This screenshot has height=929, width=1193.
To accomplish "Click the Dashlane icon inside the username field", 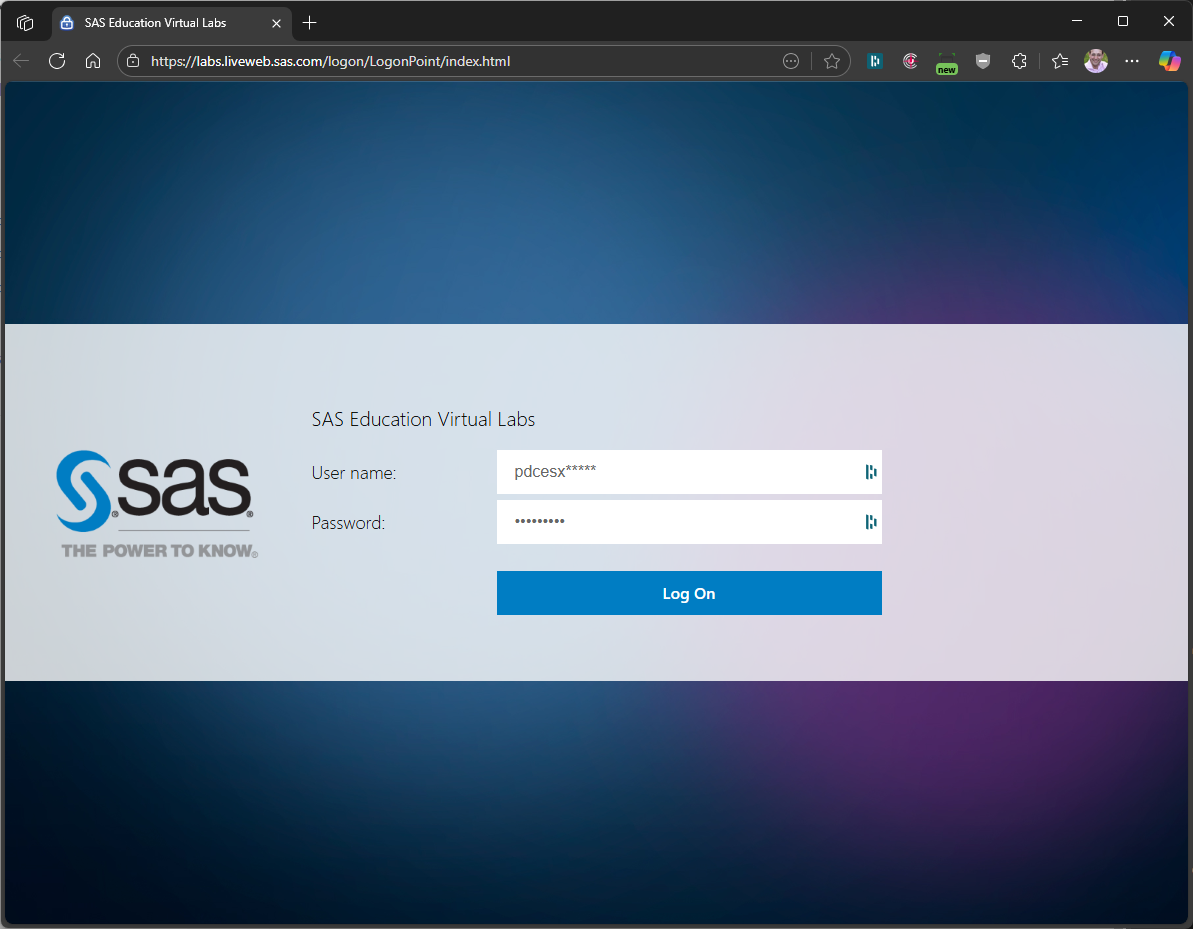I will [x=871, y=471].
